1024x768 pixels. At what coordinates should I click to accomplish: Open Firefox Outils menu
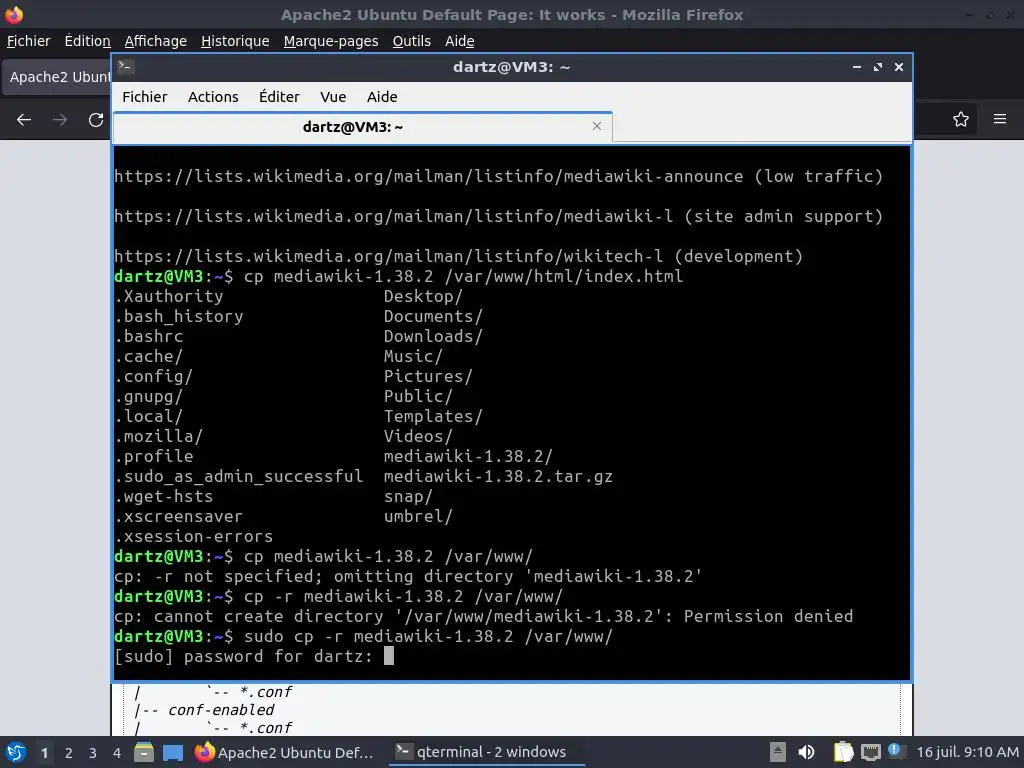[x=411, y=41]
